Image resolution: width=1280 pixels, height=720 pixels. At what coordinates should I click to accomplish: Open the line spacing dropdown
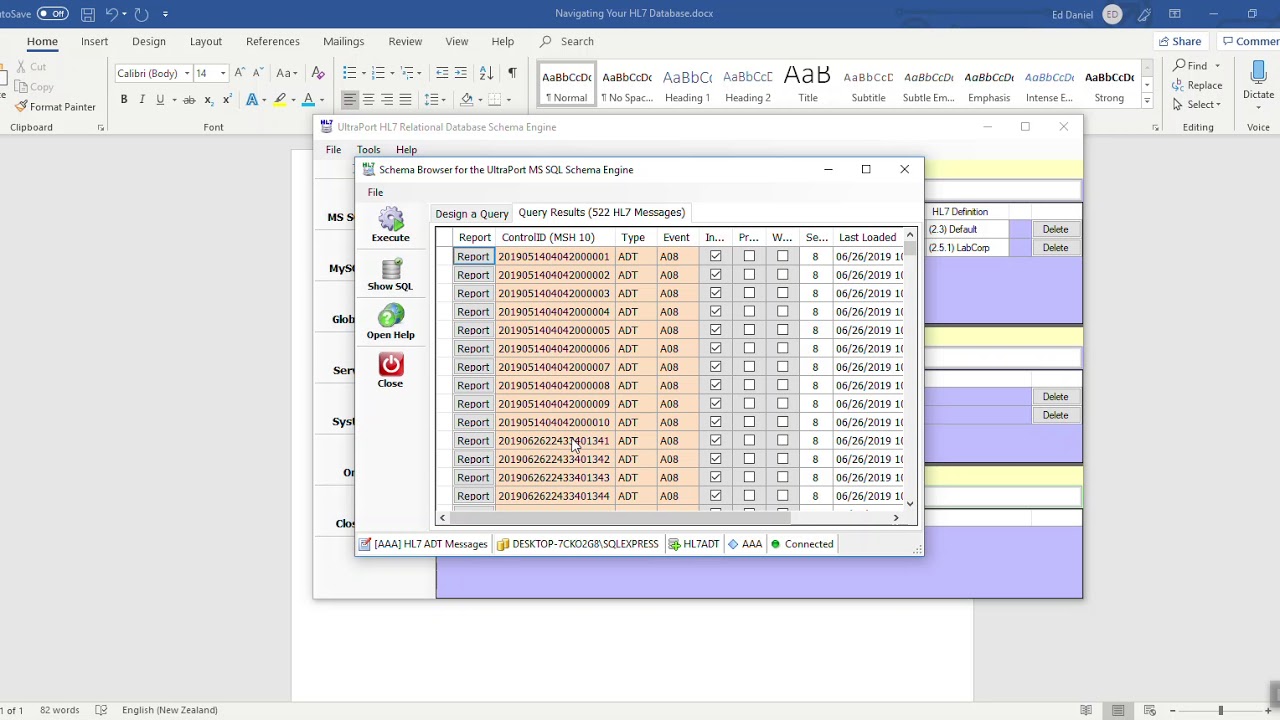pyautogui.click(x=434, y=99)
